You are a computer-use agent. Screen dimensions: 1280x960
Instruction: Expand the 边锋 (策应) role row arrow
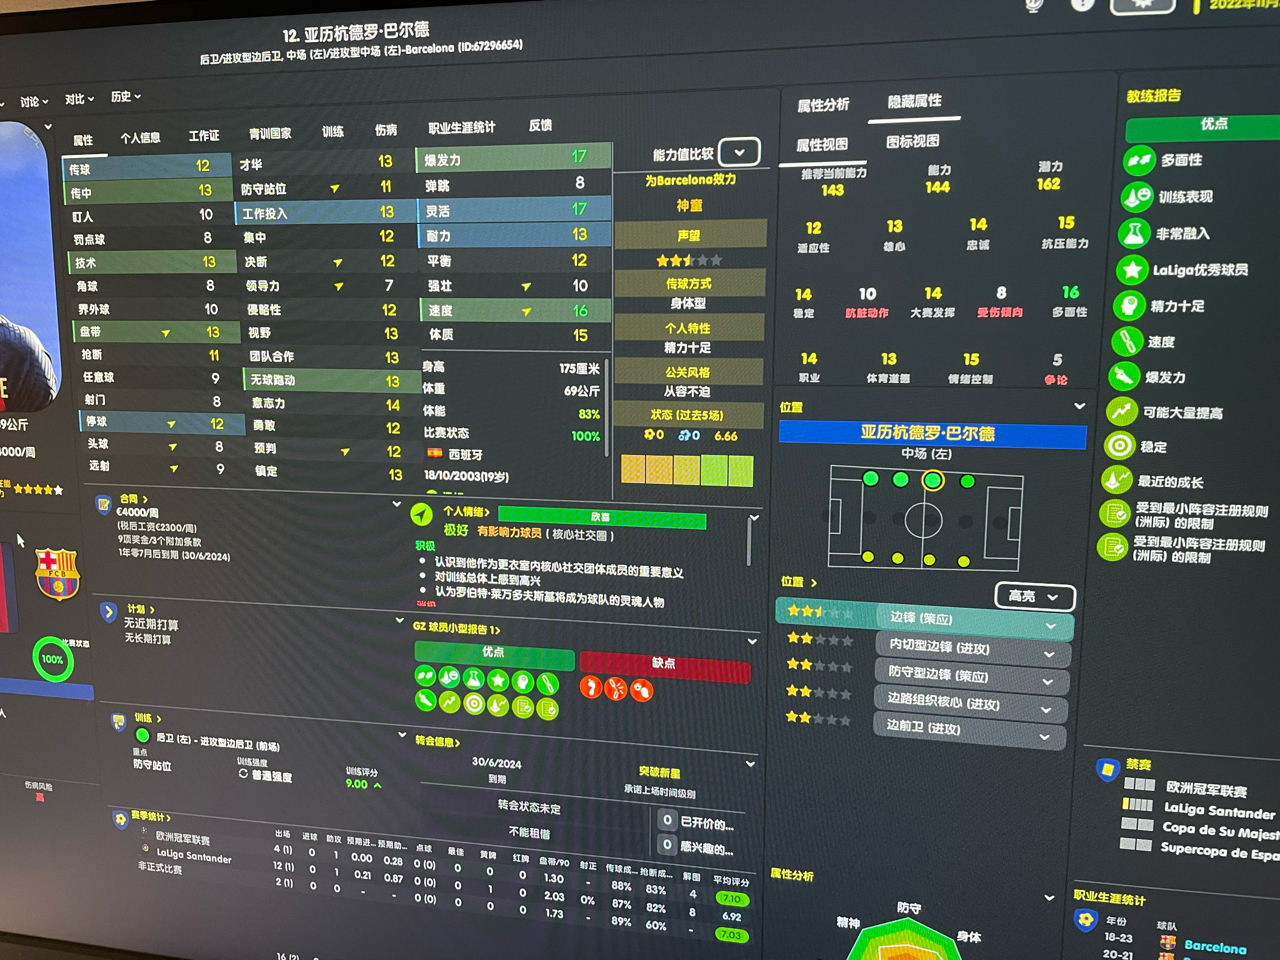click(x=1051, y=626)
